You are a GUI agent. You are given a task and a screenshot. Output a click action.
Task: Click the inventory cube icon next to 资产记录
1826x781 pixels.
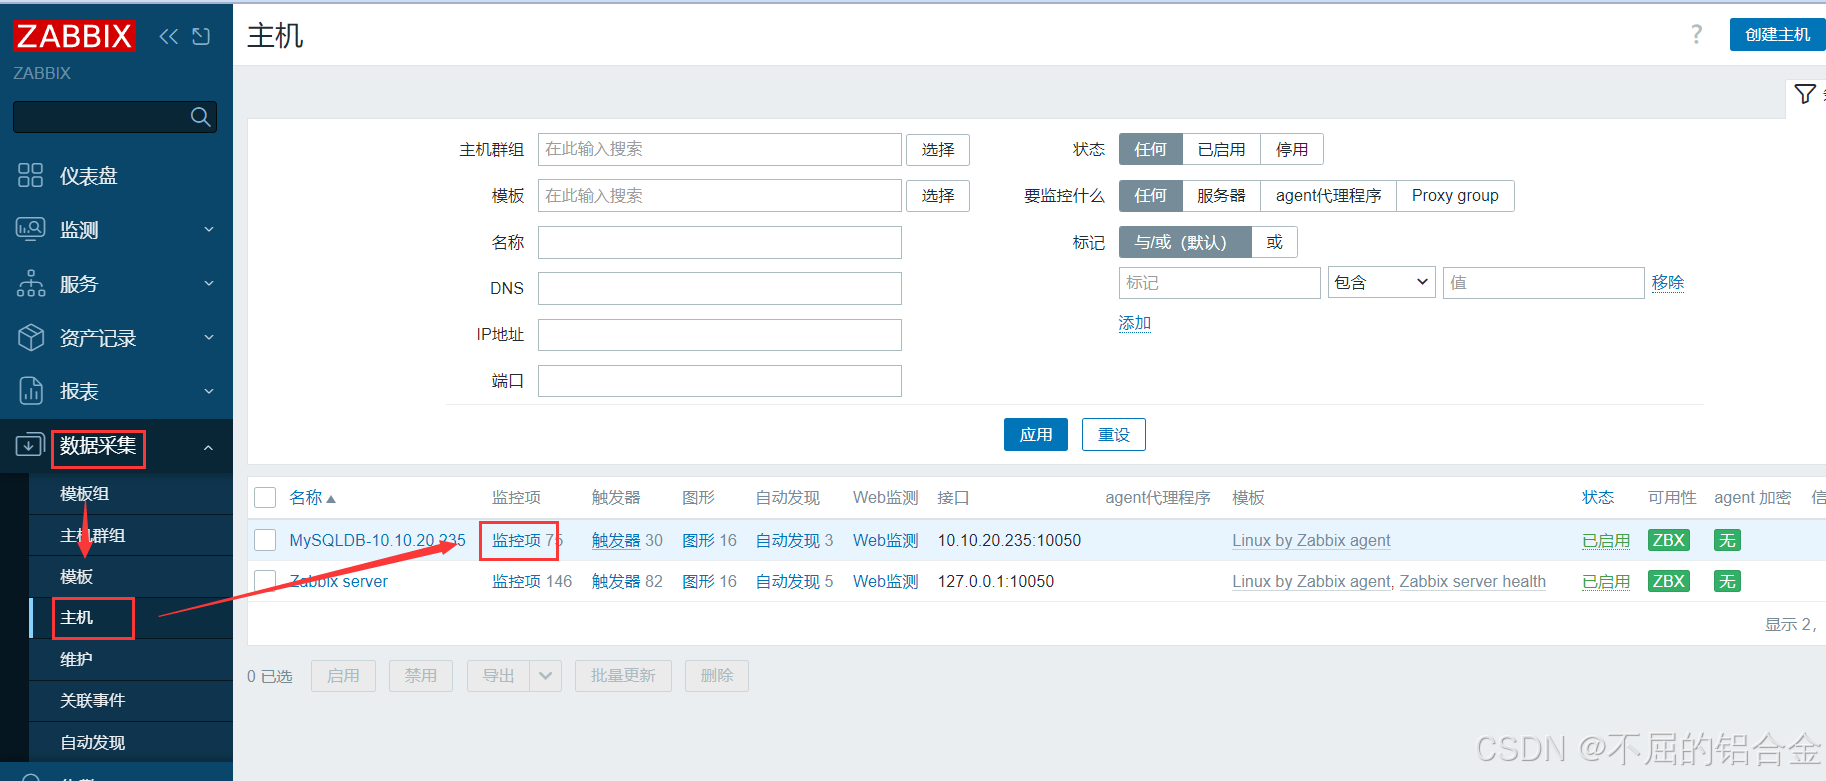[x=31, y=338]
